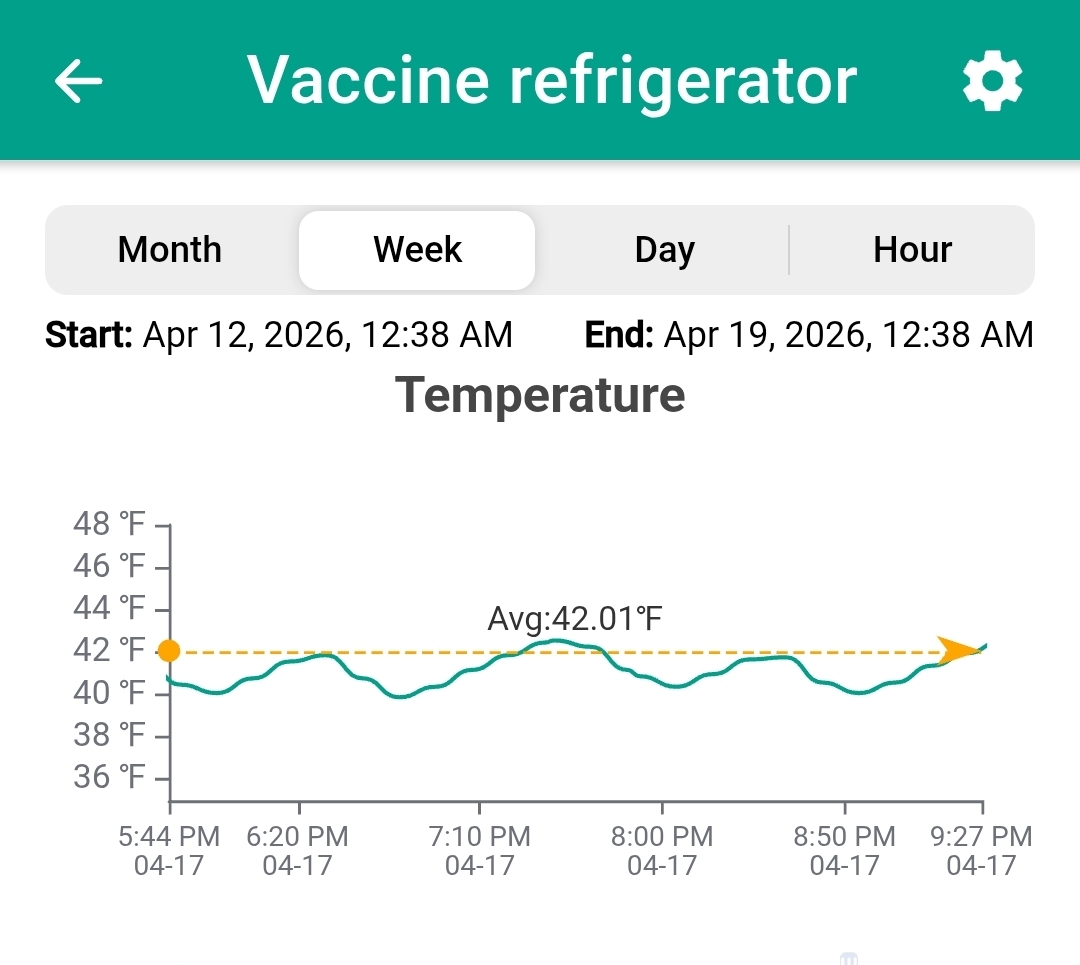
Task: Click the orange arrowhead on average line
Action: click(959, 650)
